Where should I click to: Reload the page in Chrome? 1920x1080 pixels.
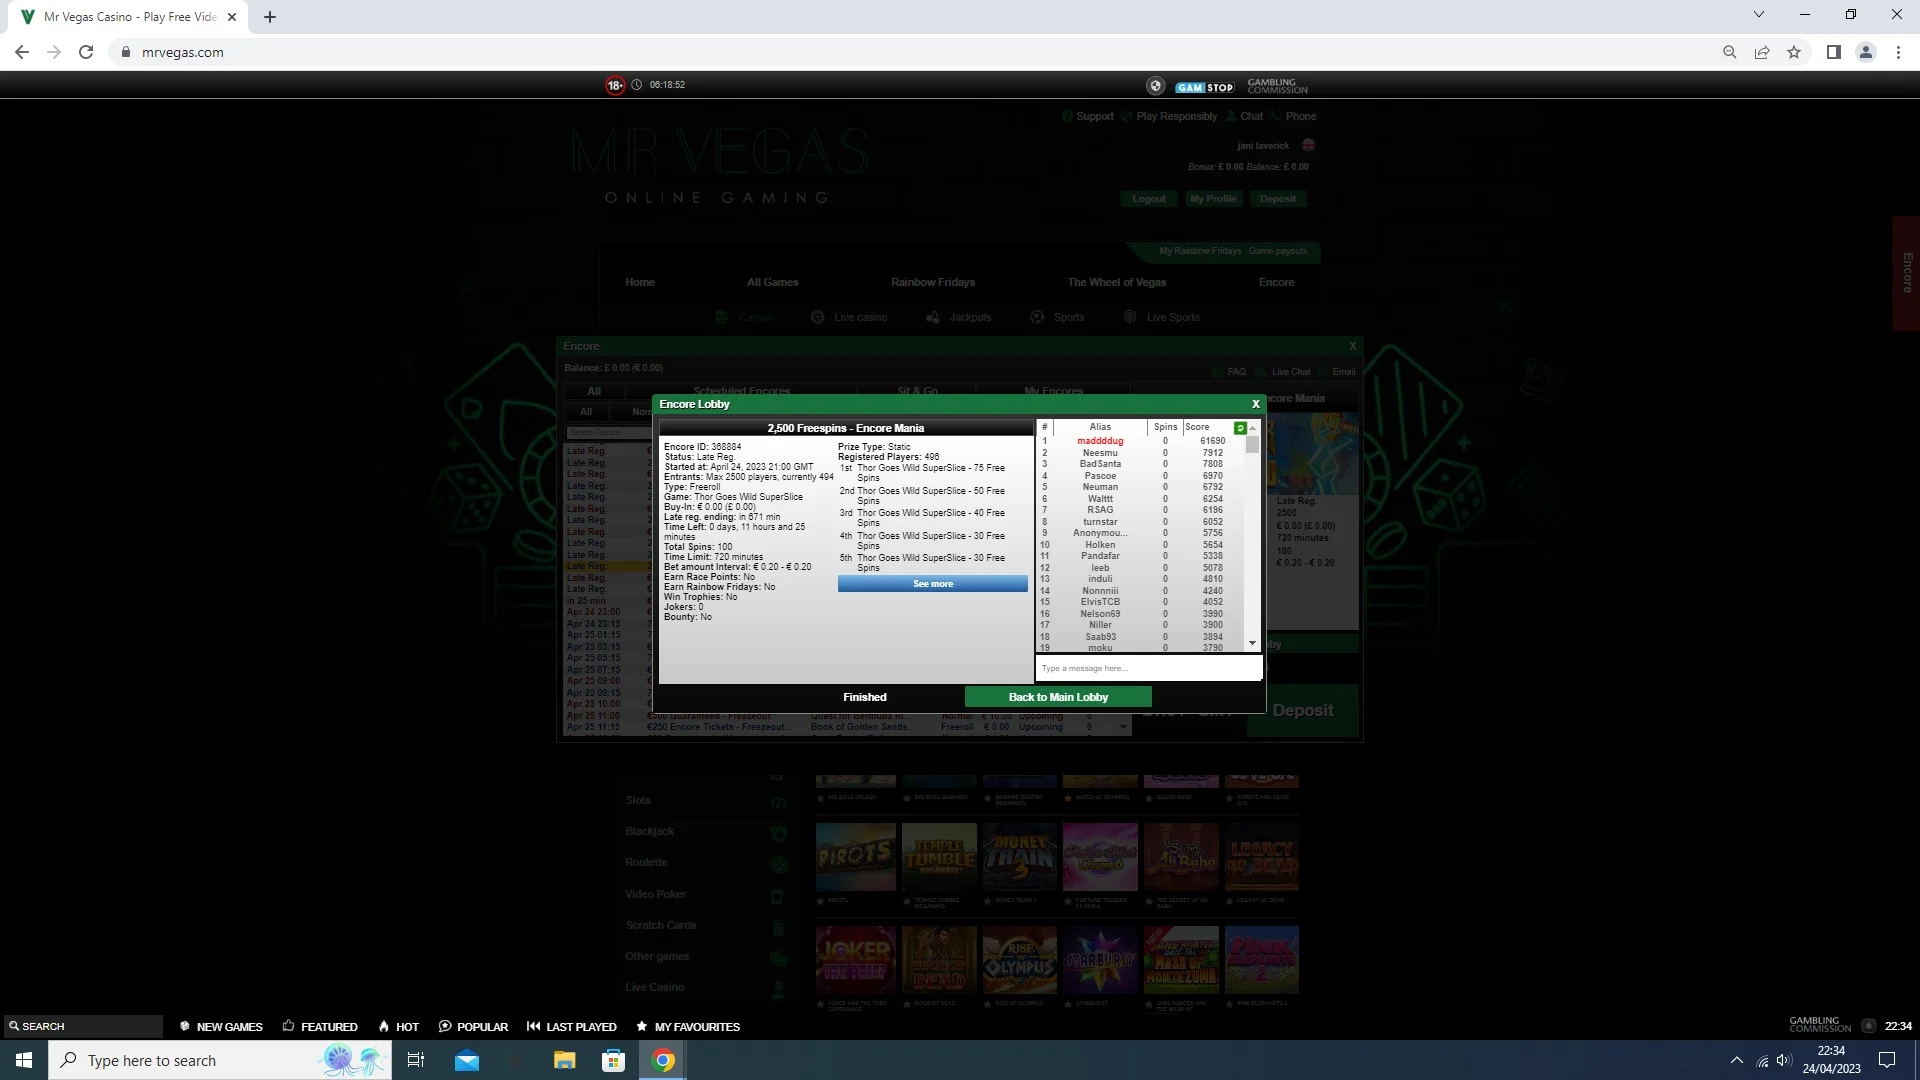(86, 52)
